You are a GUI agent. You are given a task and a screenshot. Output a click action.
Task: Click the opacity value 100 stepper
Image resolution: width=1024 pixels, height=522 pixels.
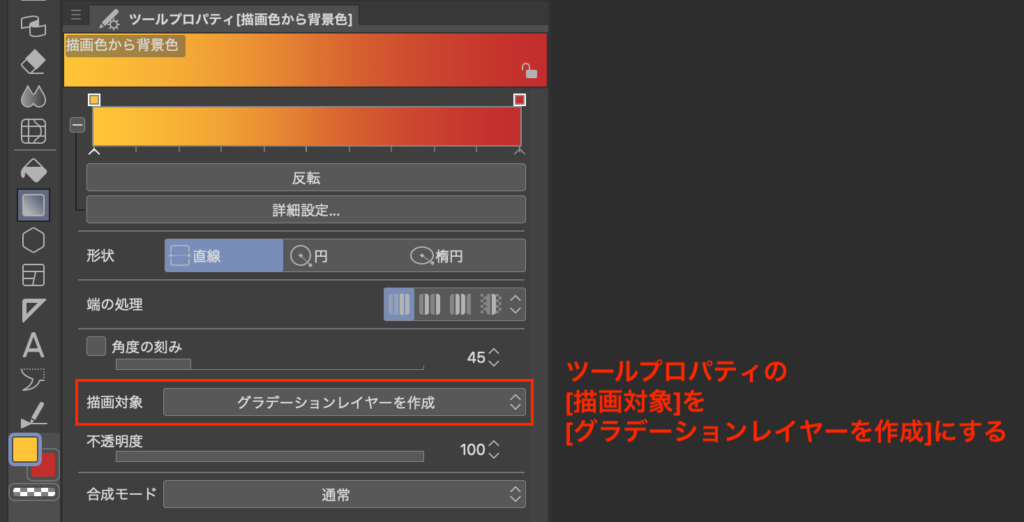tap(494, 449)
